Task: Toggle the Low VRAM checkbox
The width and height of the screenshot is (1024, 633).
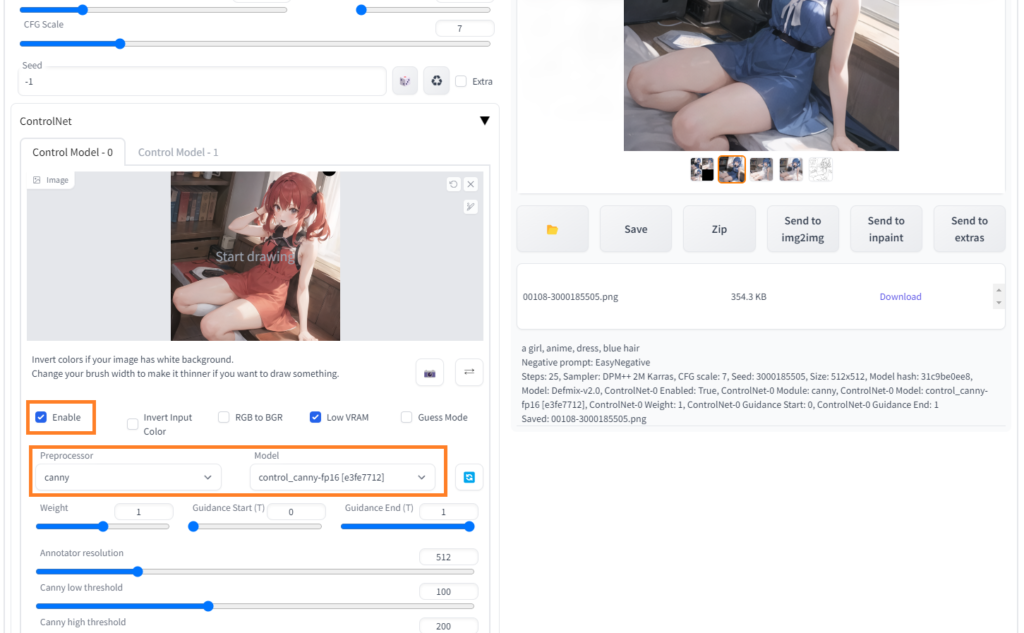Action: 315,417
